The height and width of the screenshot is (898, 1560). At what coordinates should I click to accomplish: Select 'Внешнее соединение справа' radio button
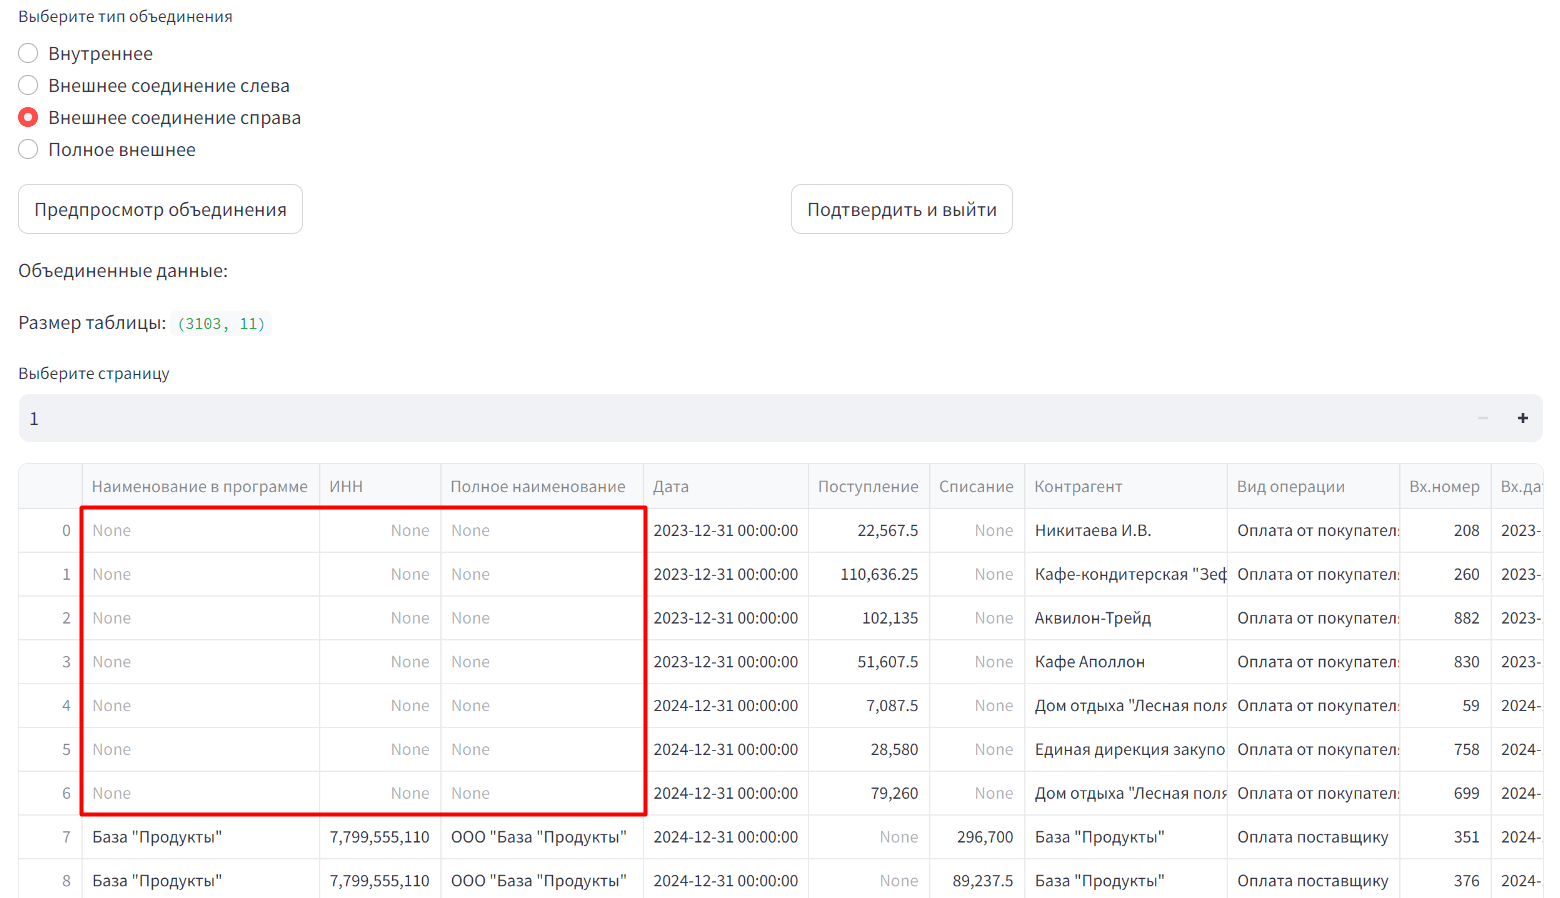(x=28, y=118)
